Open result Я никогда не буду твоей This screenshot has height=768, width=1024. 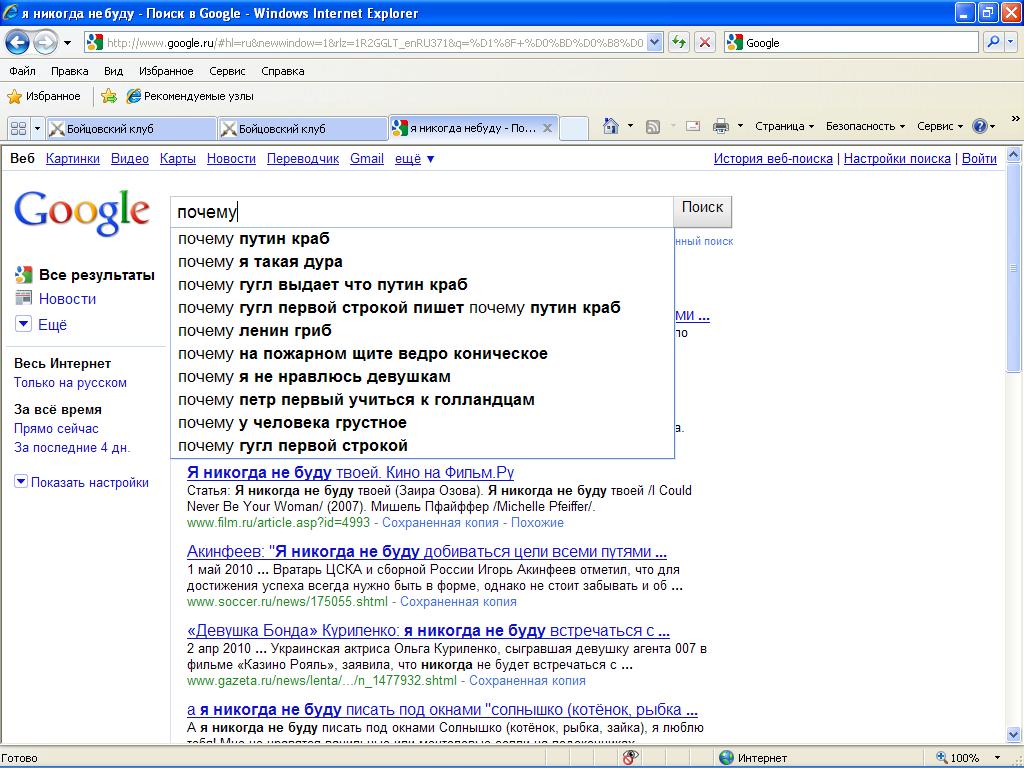pos(350,472)
